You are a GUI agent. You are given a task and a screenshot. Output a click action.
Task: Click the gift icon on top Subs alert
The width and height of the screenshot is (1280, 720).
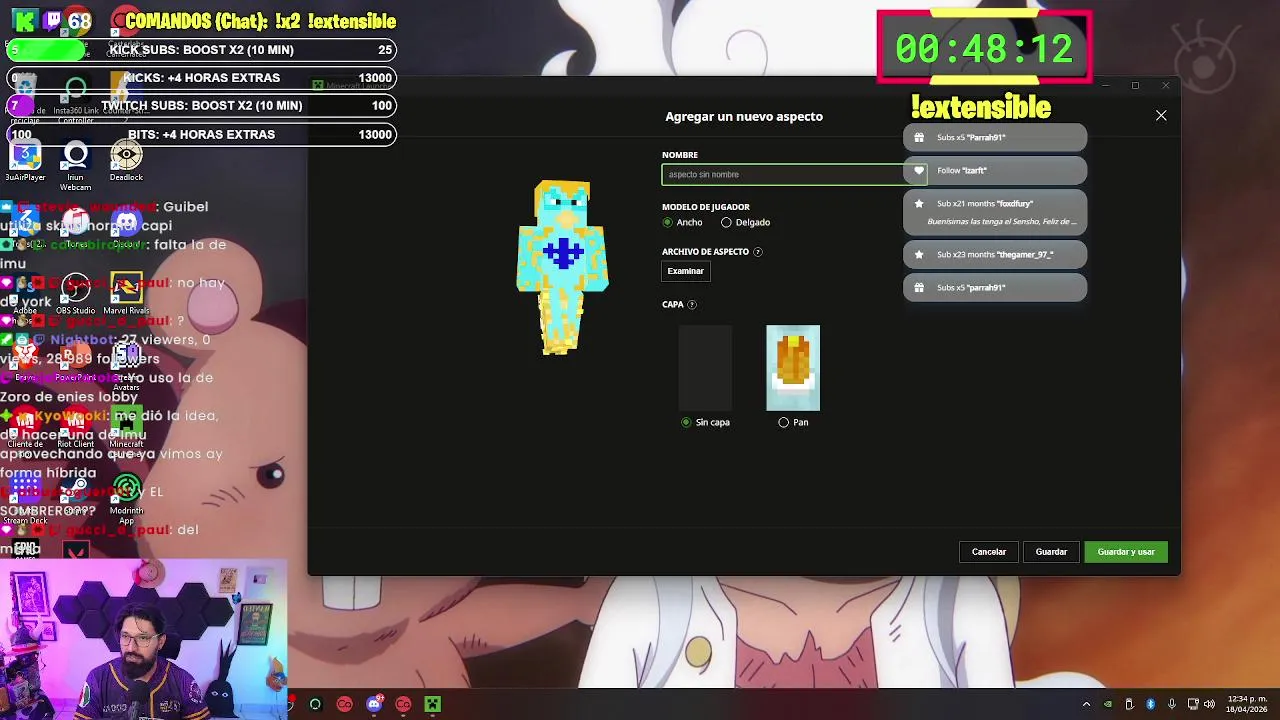click(919, 137)
